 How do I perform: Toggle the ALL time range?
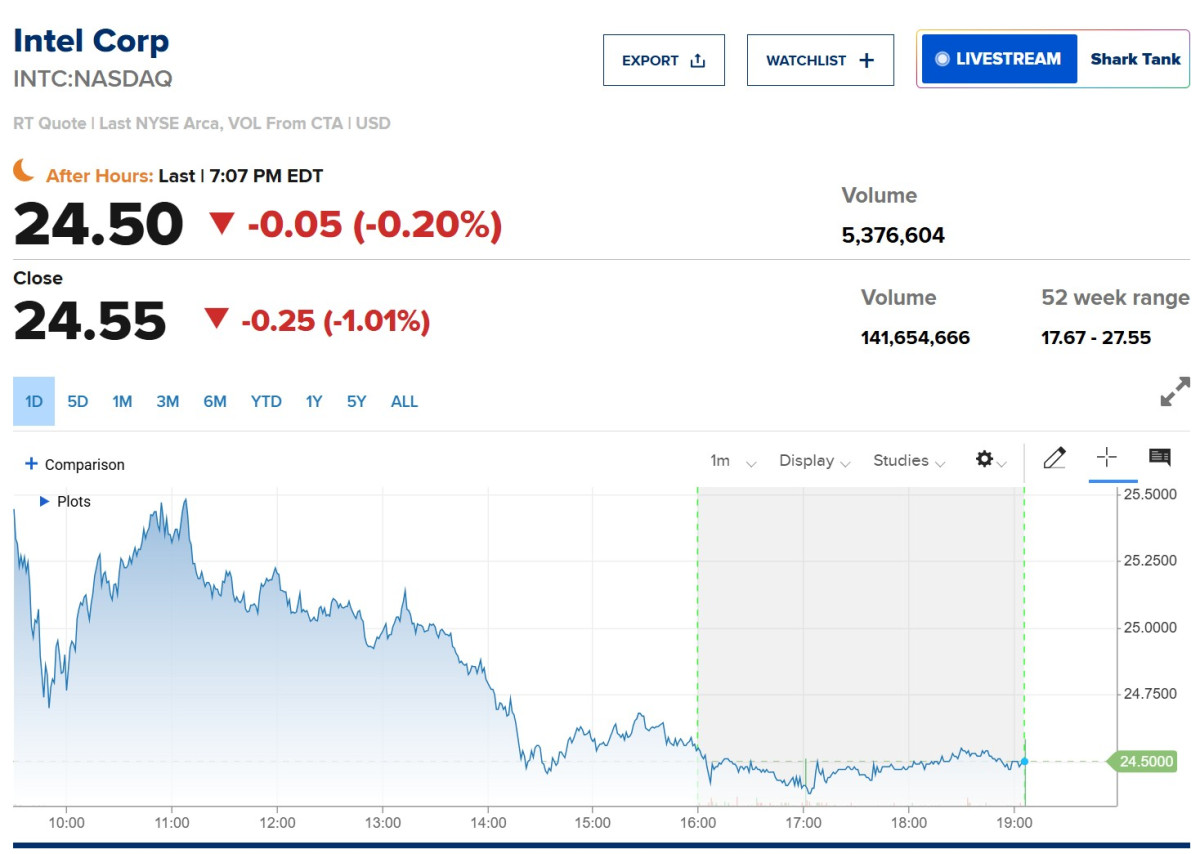[x=404, y=402]
